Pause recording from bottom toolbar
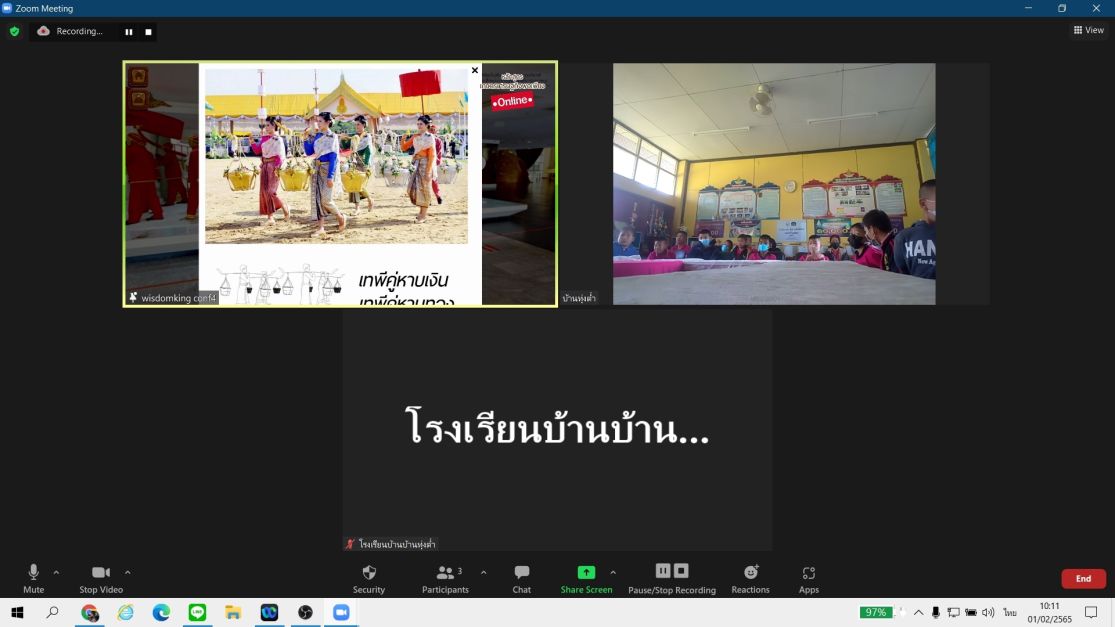 (x=663, y=571)
